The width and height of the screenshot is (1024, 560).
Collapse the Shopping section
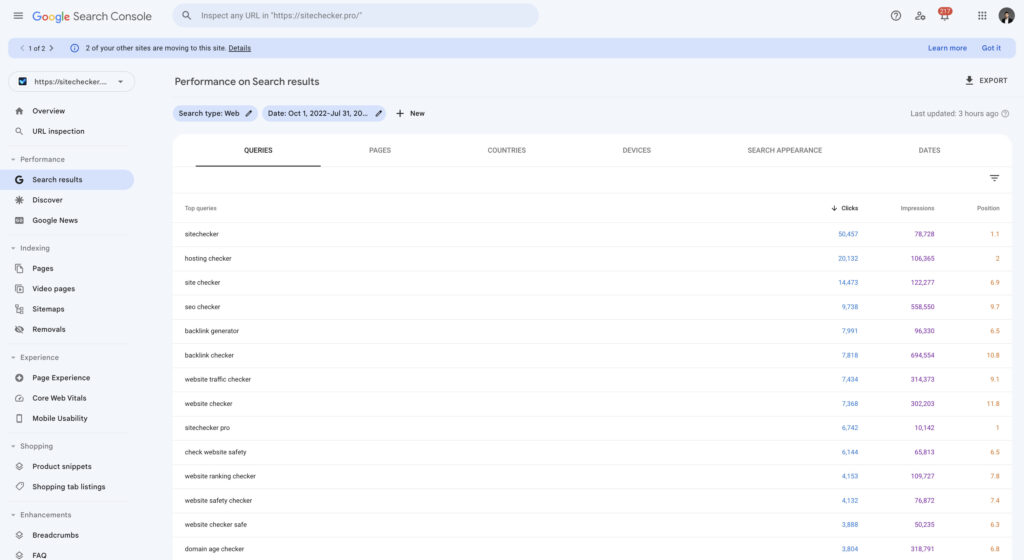click(13, 446)
